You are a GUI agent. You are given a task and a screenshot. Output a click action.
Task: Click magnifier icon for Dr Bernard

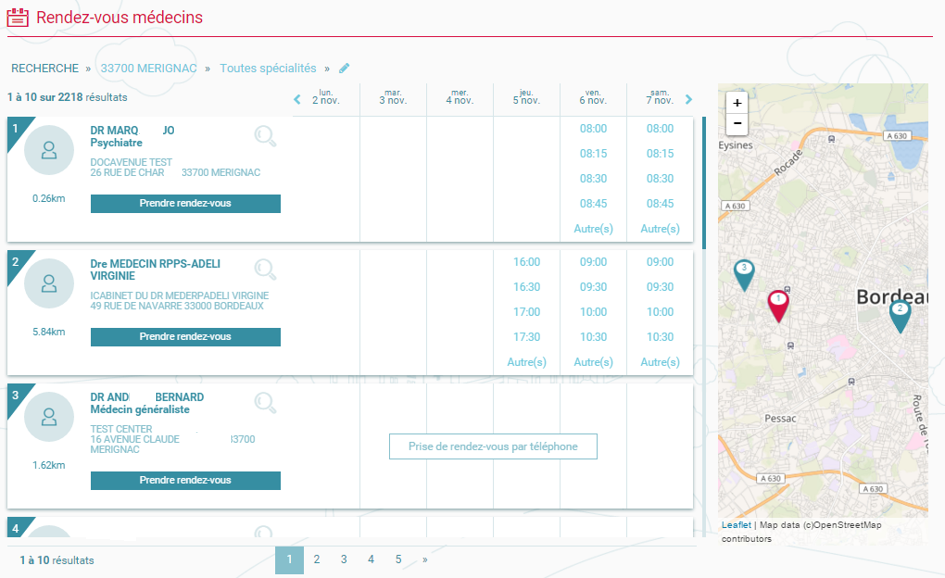tap(265, 402)
